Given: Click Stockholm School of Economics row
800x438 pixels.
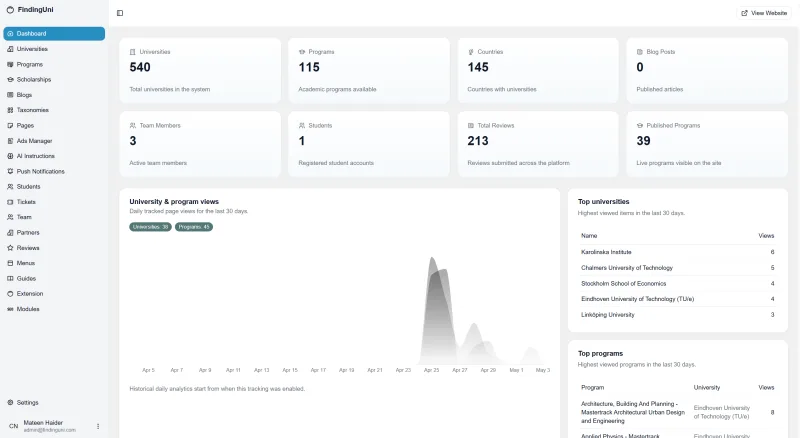Looking at the screenshot, I should pos(678,284).
